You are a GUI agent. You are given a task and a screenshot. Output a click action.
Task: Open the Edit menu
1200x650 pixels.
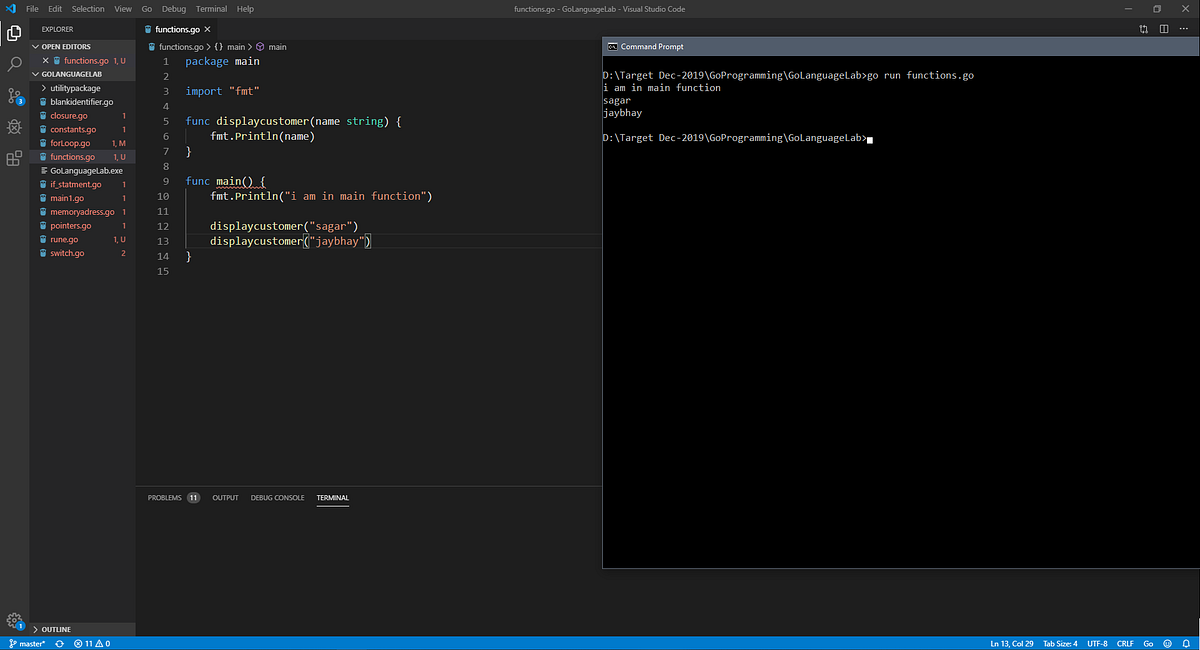tap(54, 9)
